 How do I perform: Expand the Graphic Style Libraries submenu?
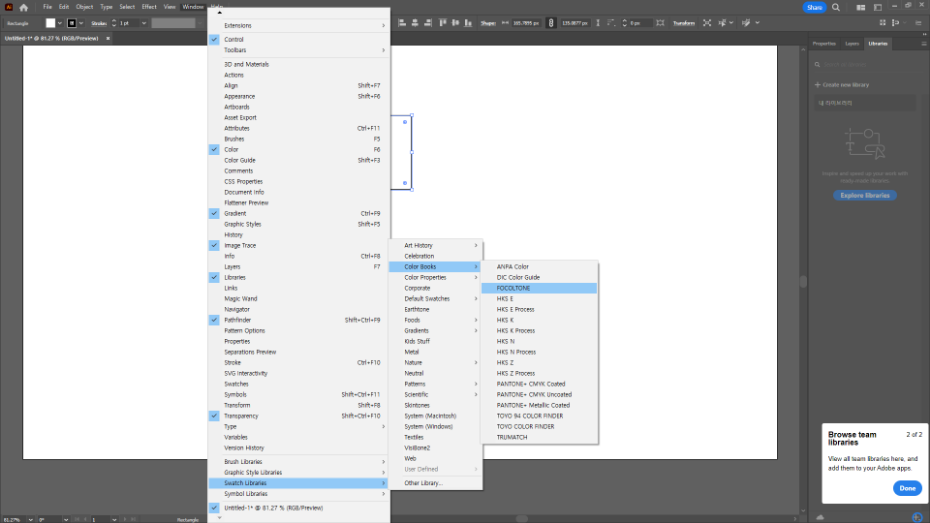298,473
